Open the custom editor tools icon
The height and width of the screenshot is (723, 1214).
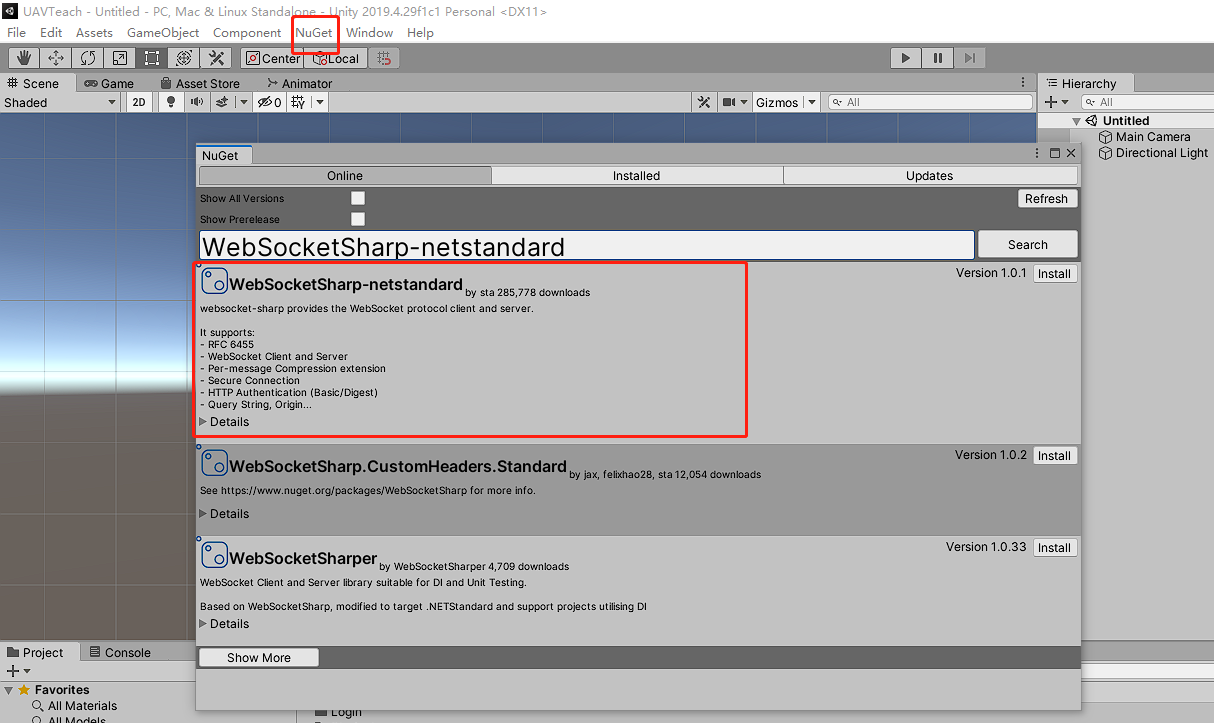coord(216,58)
